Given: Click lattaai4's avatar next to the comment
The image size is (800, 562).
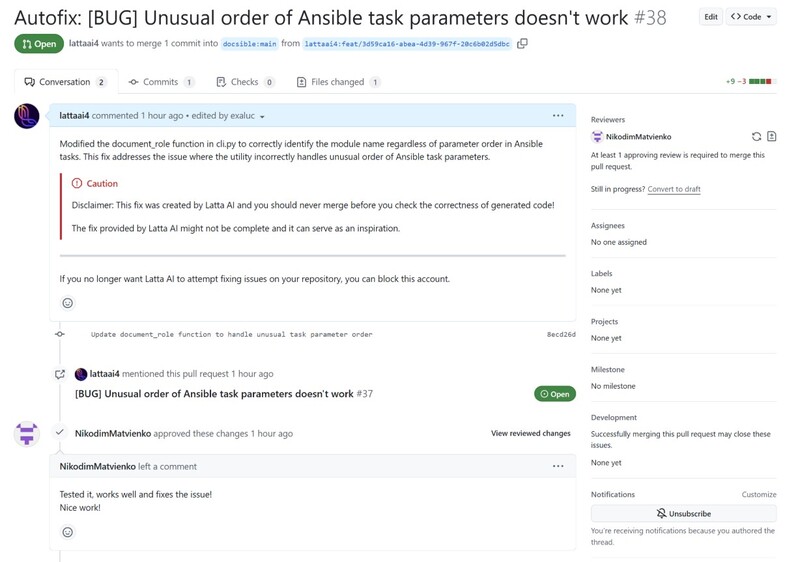Looking at the screenshot, I should (x=27, y=116).
